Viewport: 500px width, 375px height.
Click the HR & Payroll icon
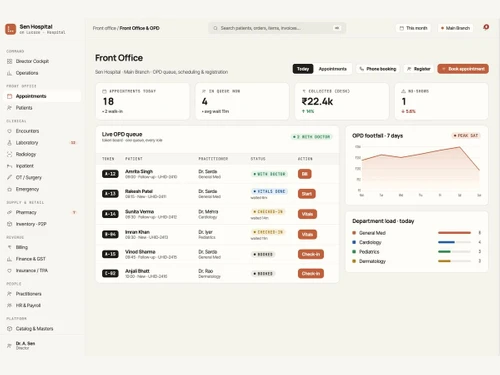click(9, 306)
